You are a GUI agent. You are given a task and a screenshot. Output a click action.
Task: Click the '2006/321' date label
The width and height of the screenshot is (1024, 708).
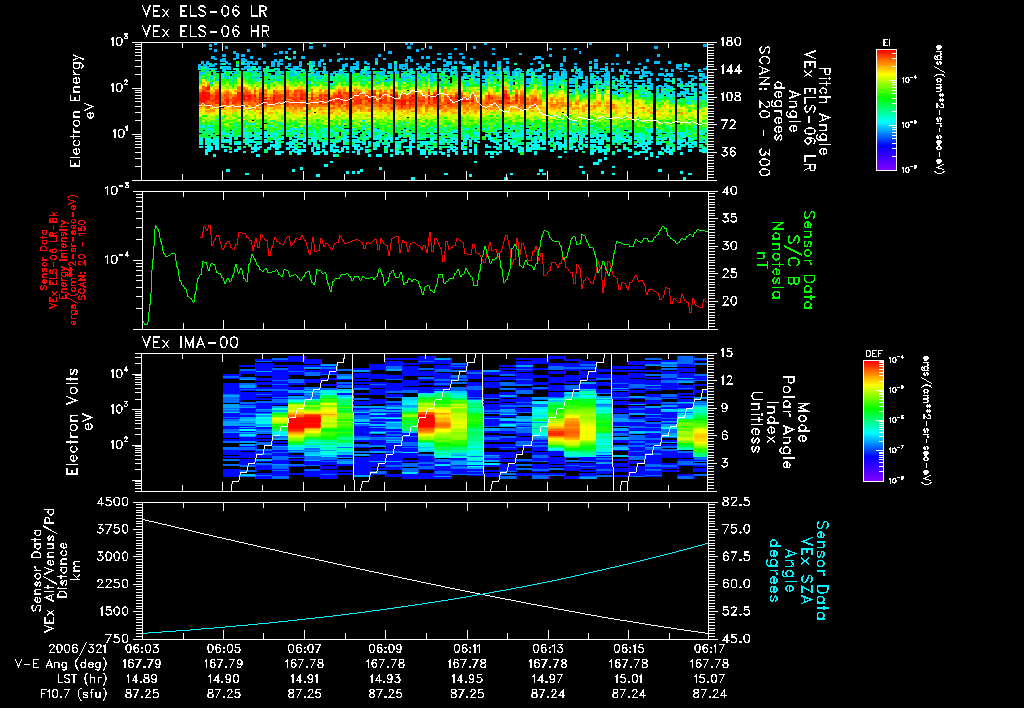tap(77, 650)
